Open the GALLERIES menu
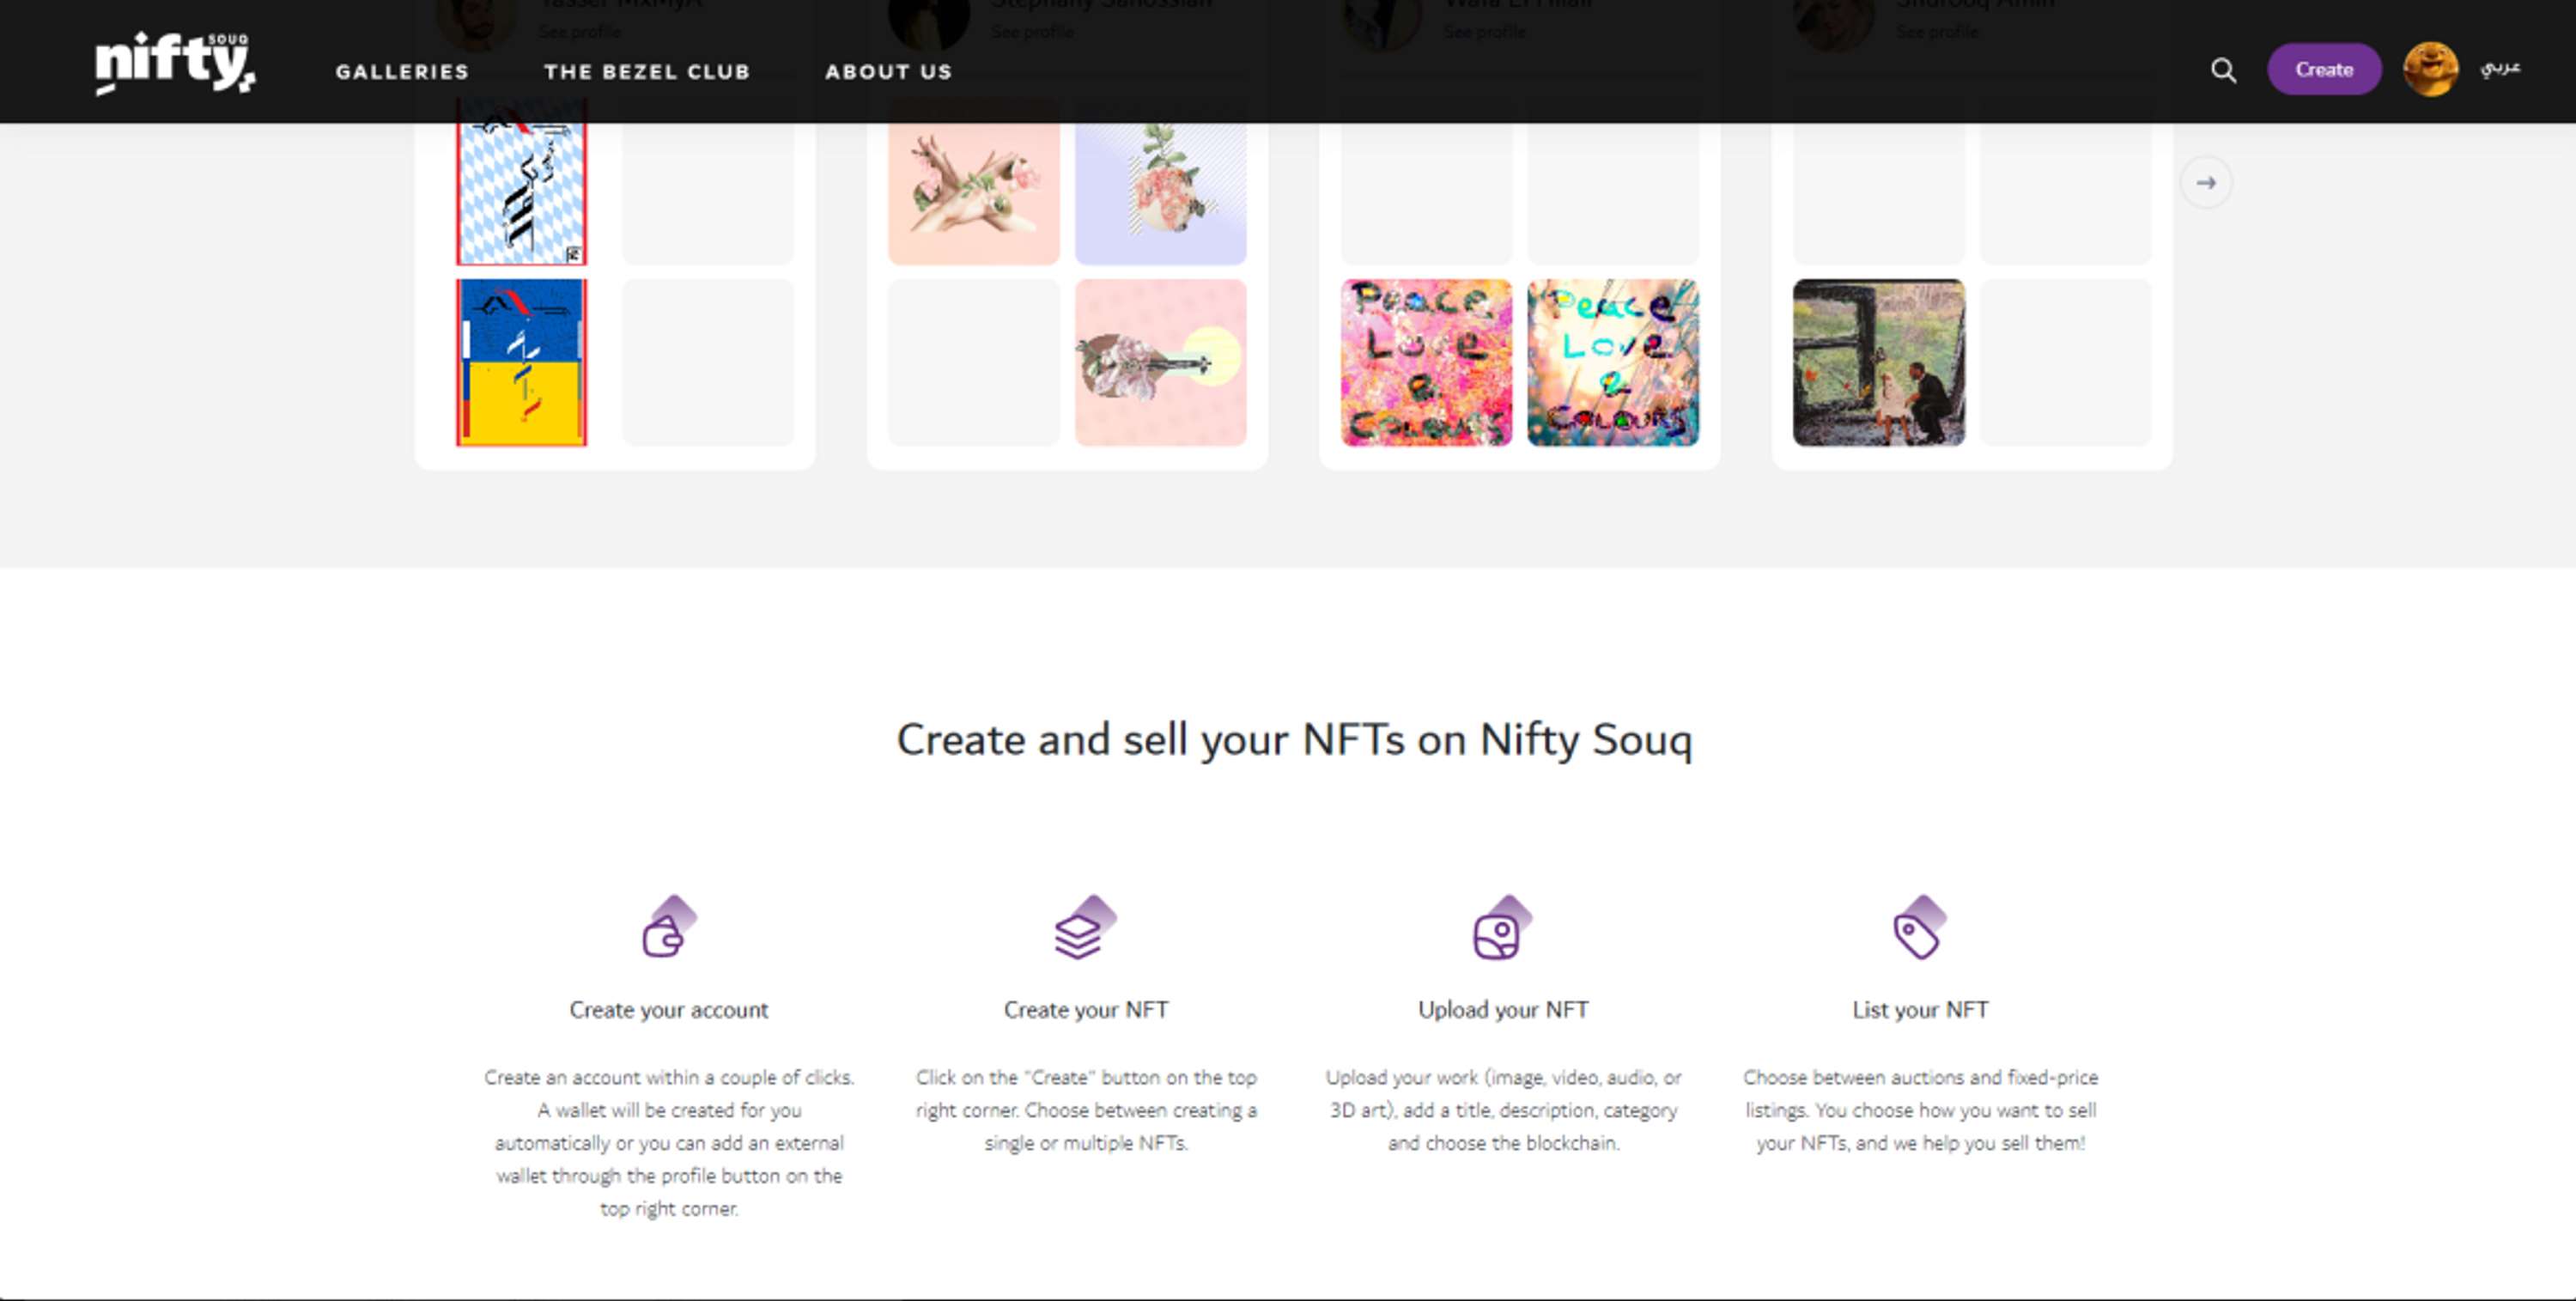Image resolution: width=2576 pixels, height=1301 pixels. click(402, 72)
